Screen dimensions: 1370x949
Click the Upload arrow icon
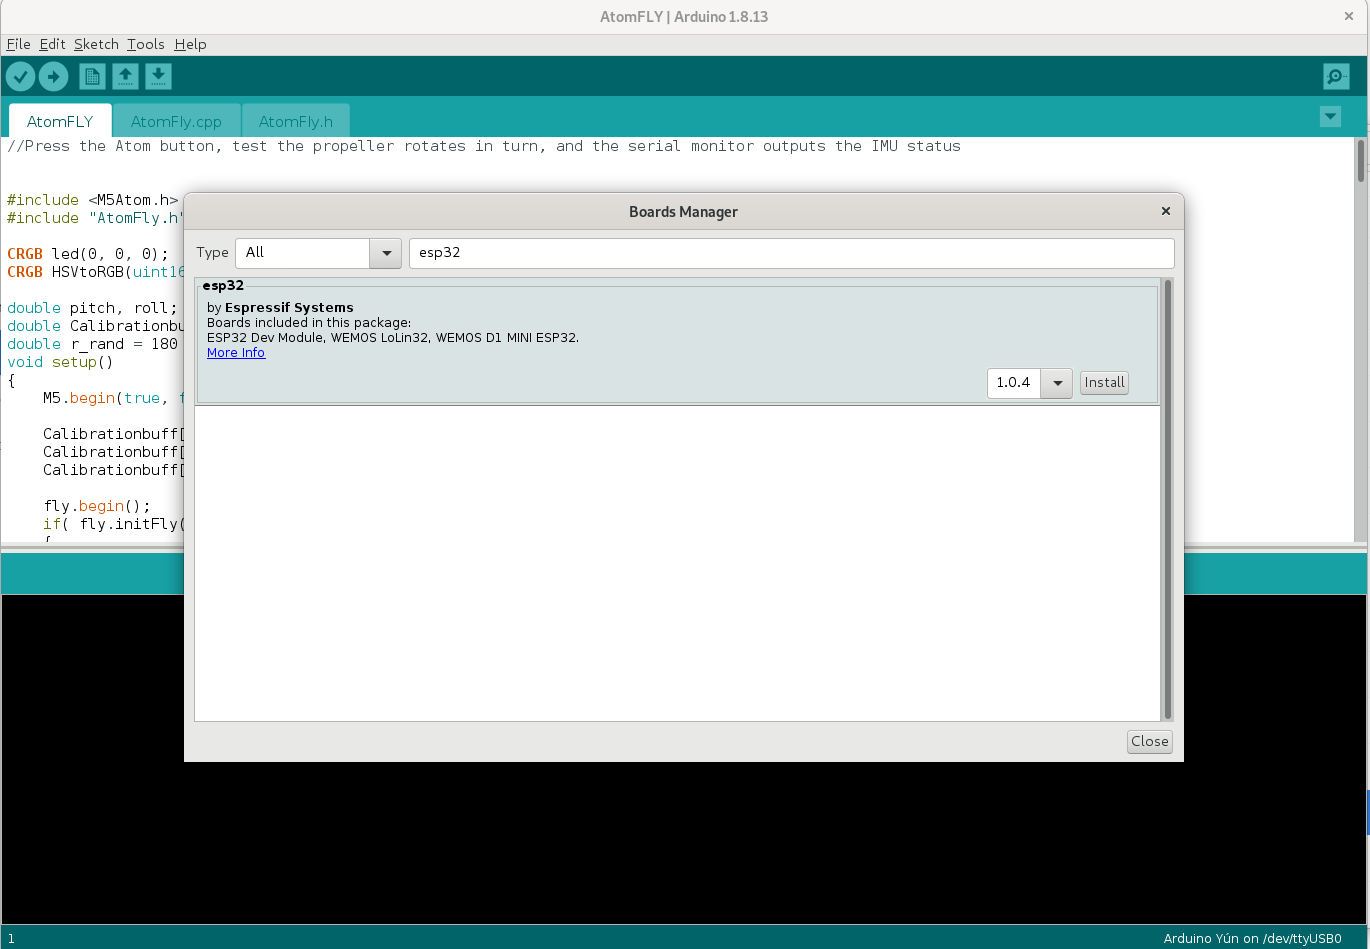(54, 76)
